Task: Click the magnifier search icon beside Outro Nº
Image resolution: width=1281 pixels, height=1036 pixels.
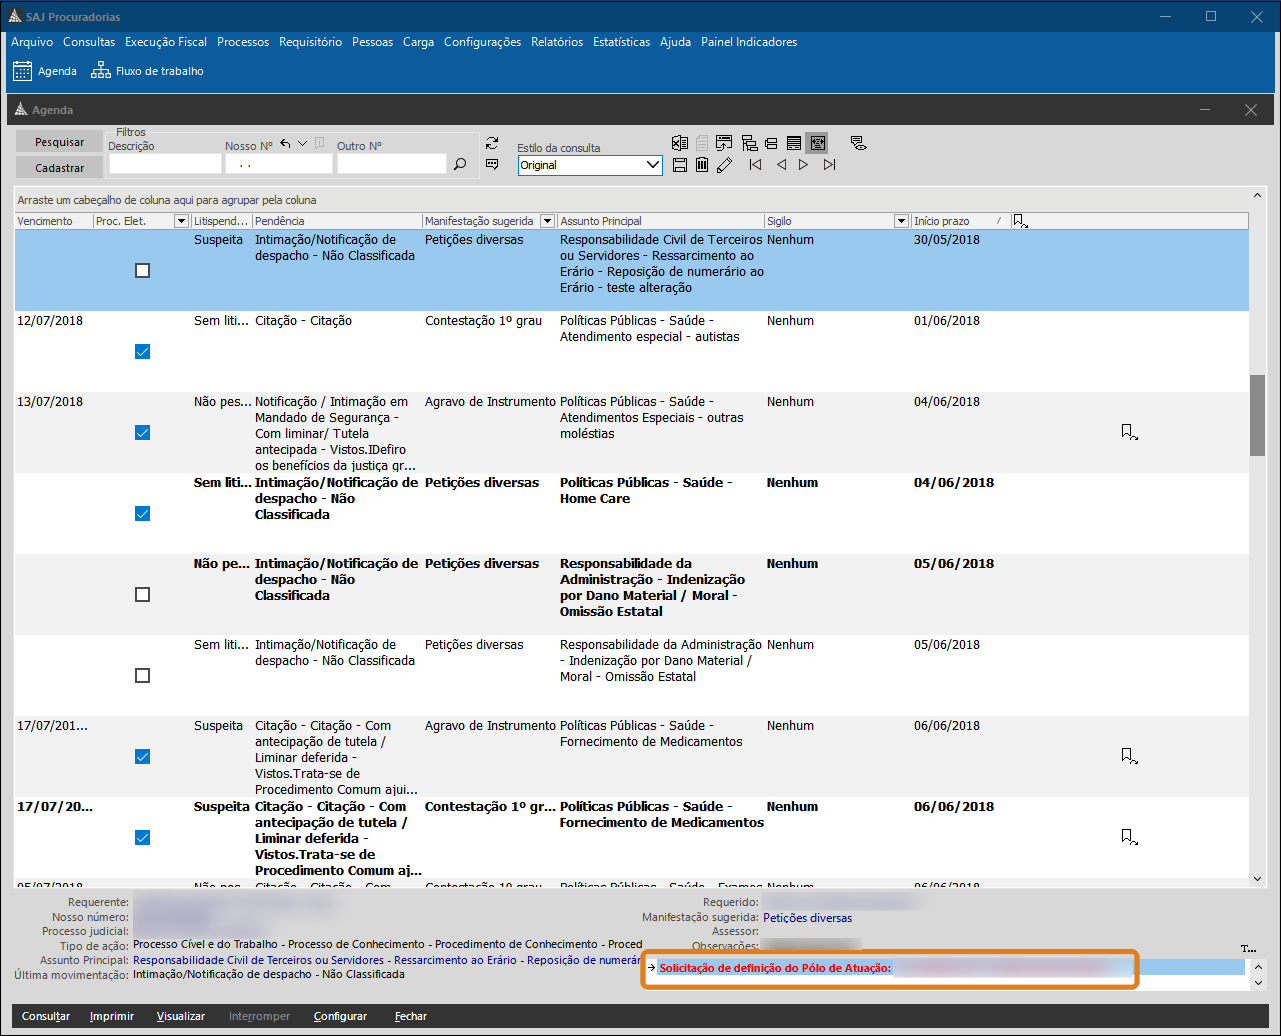Action: (x=460, y=165)
